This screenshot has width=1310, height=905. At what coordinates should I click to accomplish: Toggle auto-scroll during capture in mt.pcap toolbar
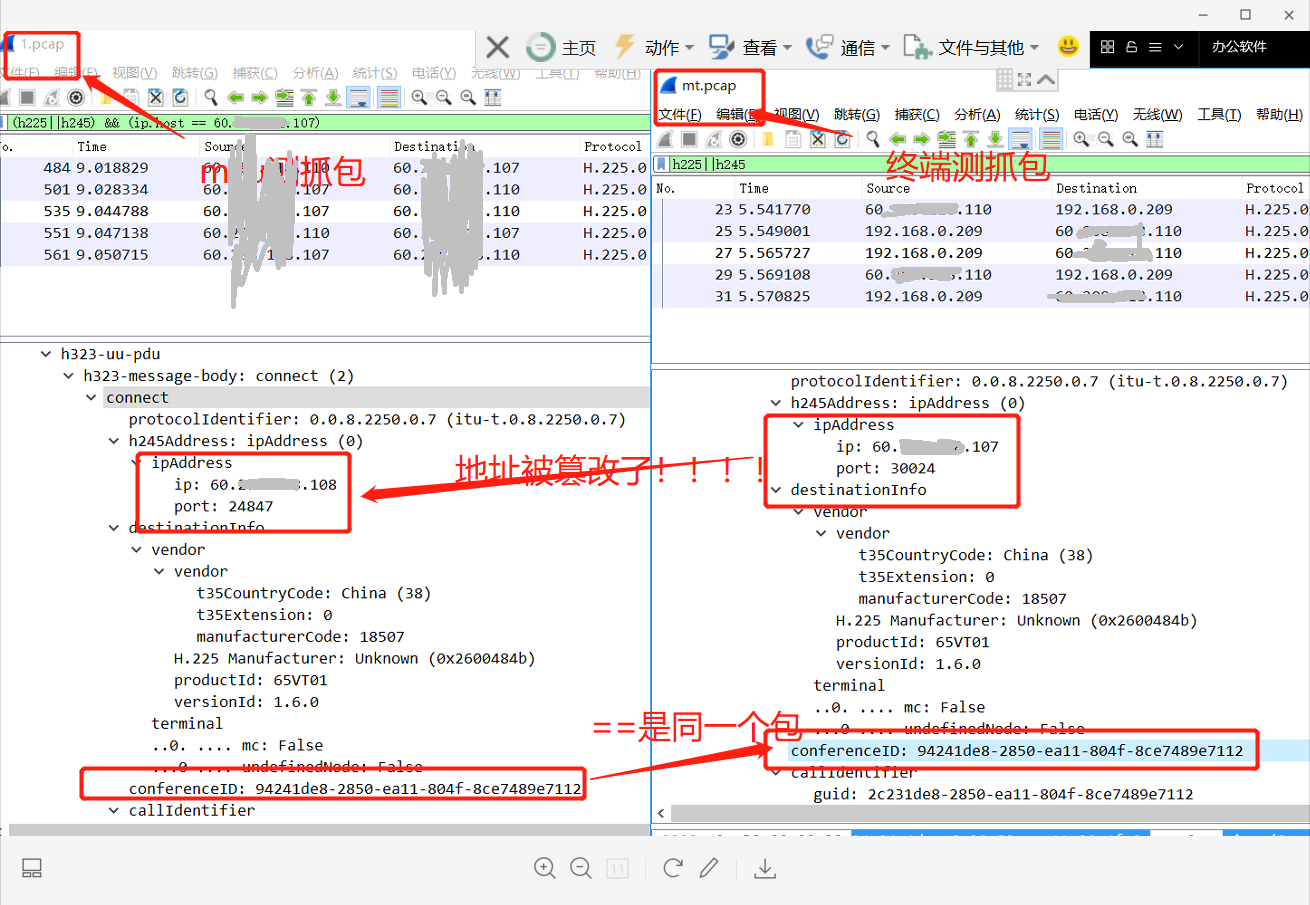[1020, 139]
